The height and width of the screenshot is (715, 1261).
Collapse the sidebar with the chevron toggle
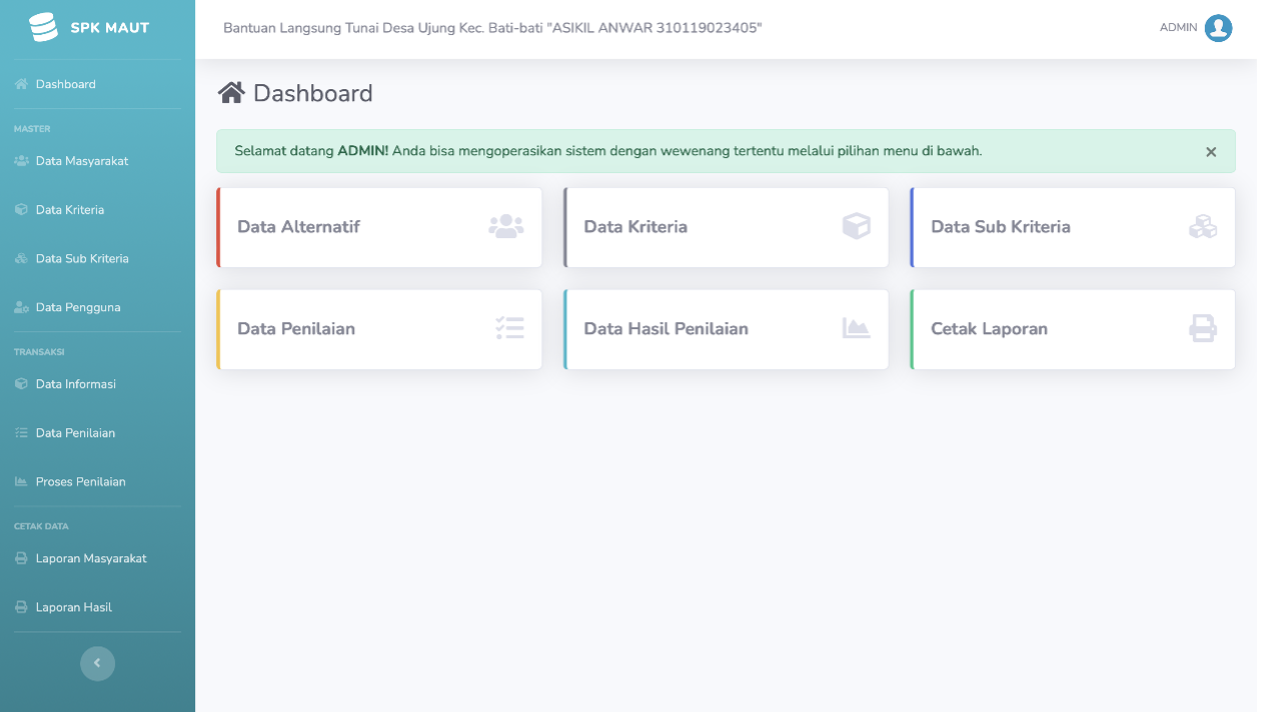click(97, 663)
